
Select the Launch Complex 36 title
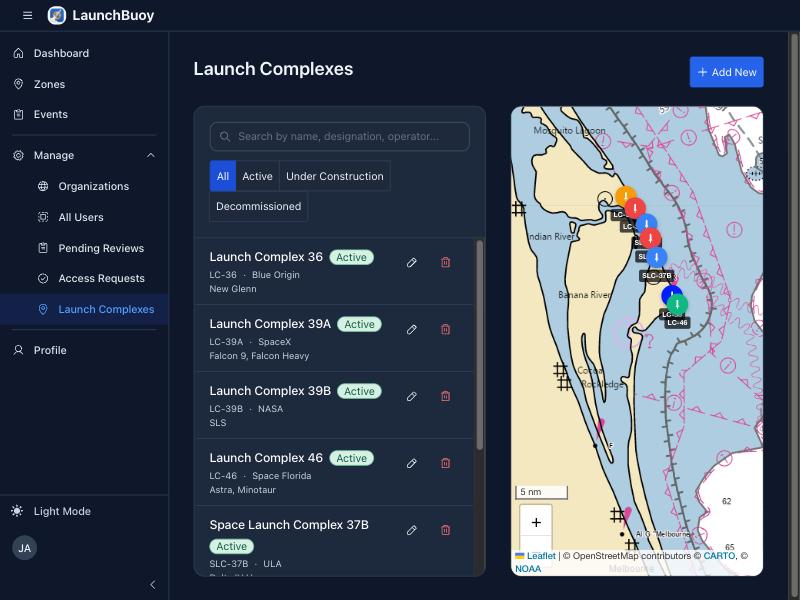pos(266,257)
